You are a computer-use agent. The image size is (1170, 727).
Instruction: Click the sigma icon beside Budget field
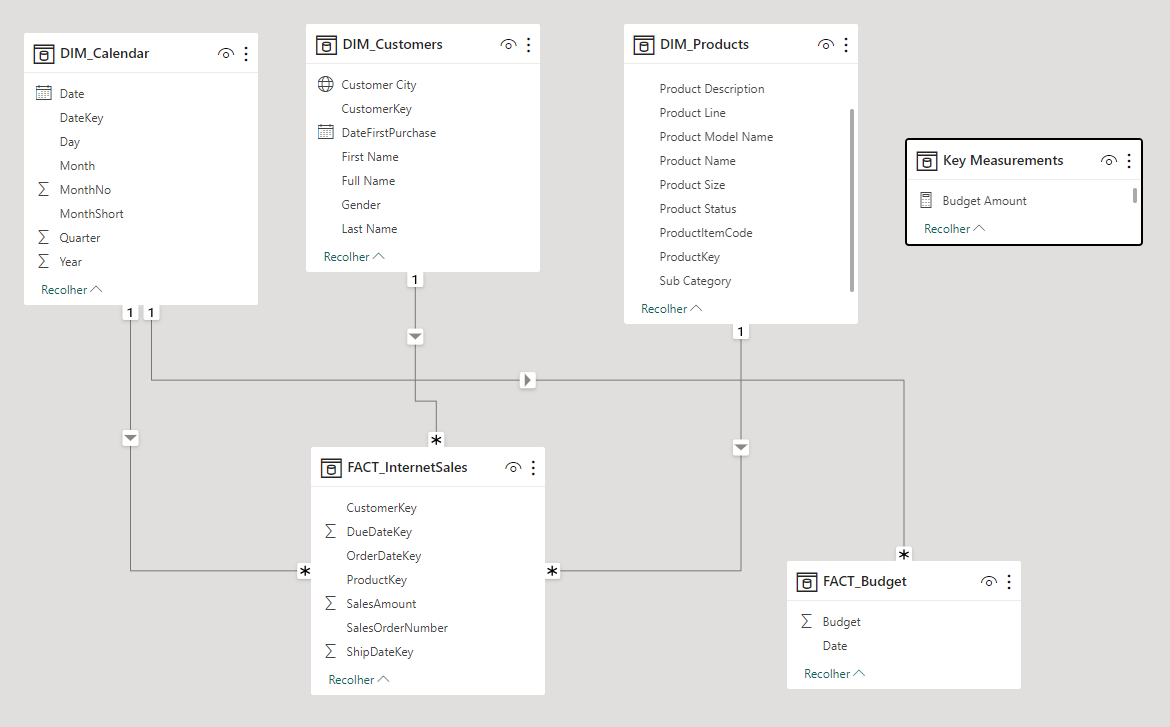(806, 621)
